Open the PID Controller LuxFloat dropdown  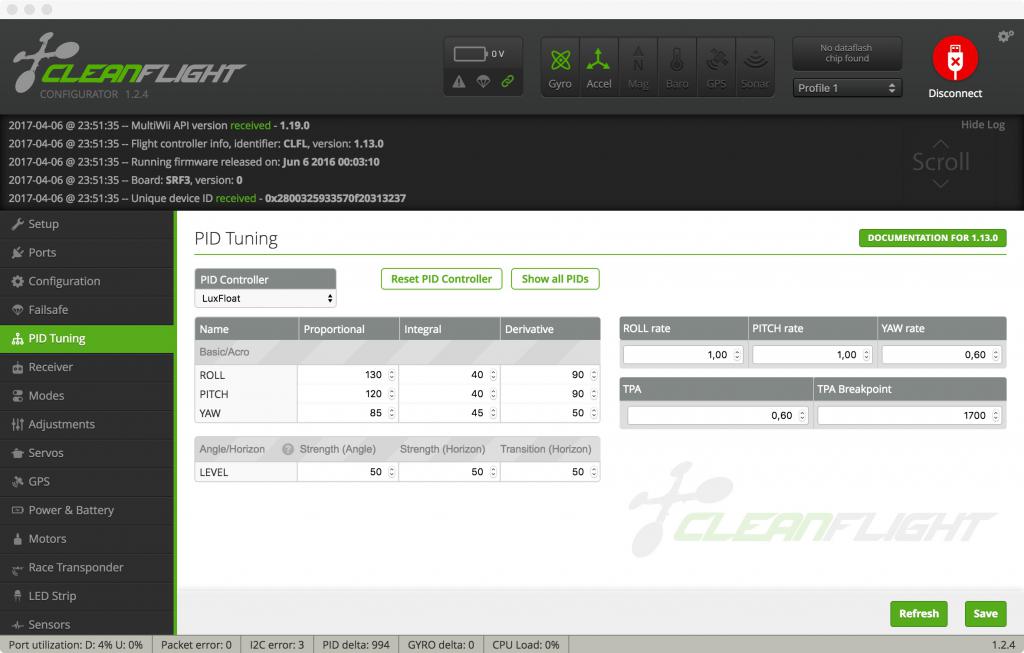(x=265, y=298)
